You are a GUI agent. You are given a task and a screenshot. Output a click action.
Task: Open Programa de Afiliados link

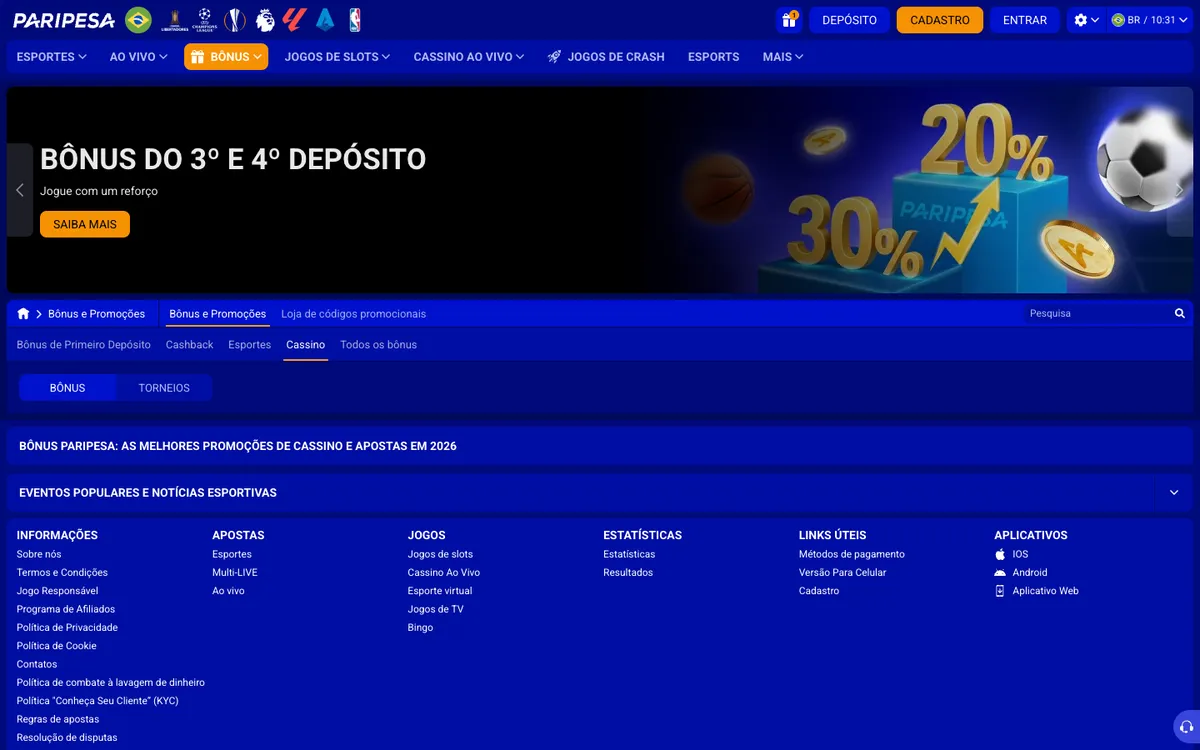66,609
